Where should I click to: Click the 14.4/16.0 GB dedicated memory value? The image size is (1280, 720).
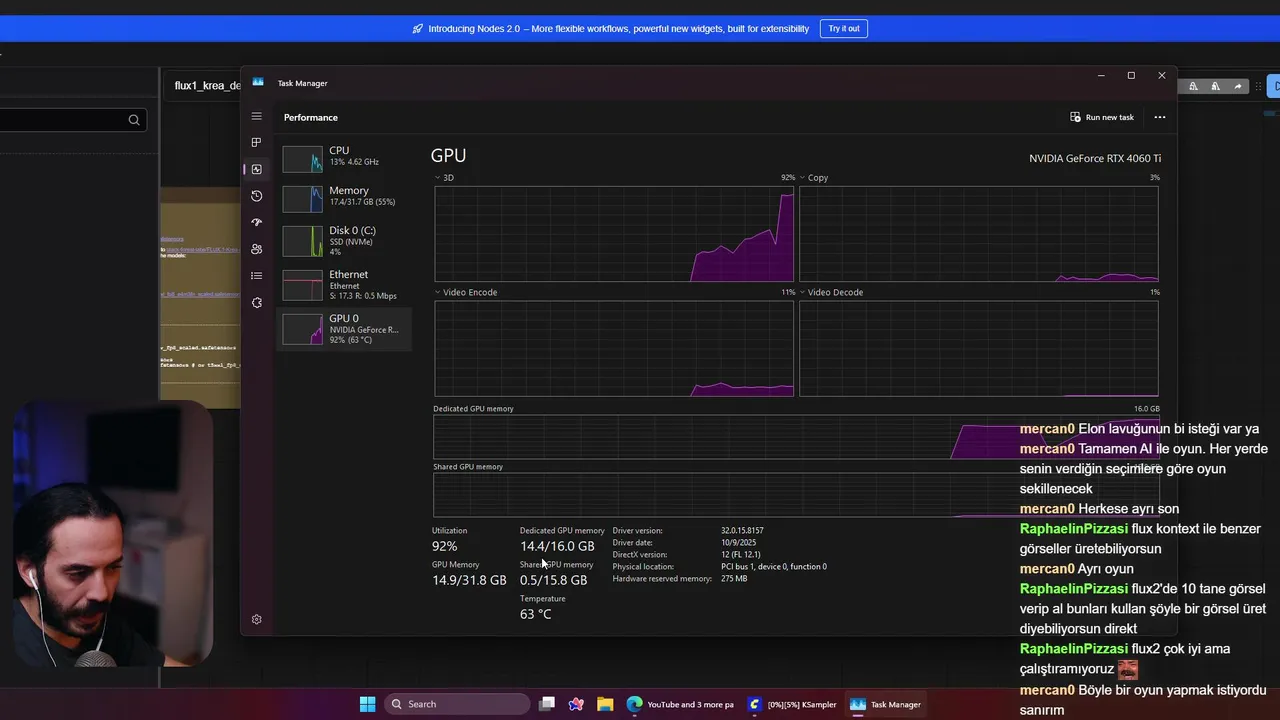(557, 546)
